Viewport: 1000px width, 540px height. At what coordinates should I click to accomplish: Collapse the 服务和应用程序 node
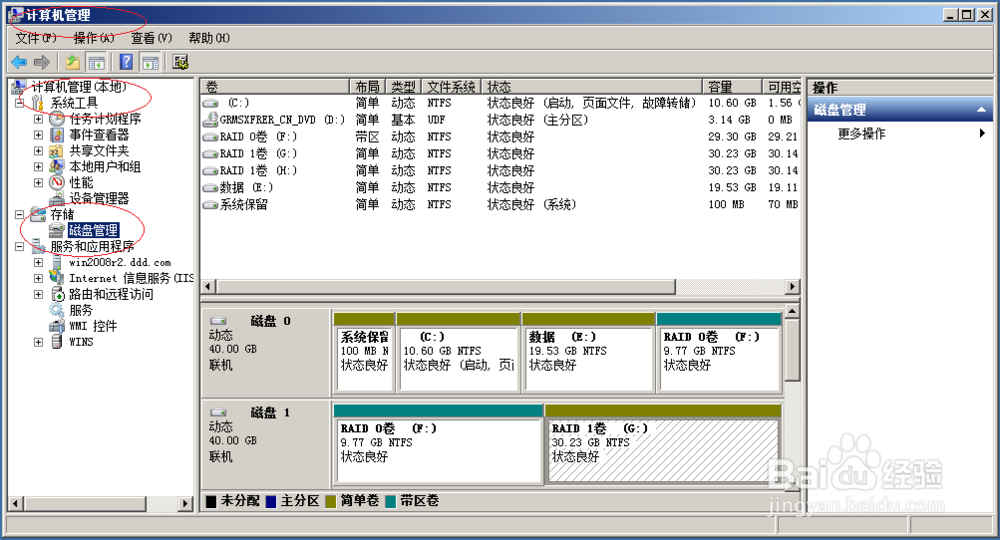tap(19, 246)
